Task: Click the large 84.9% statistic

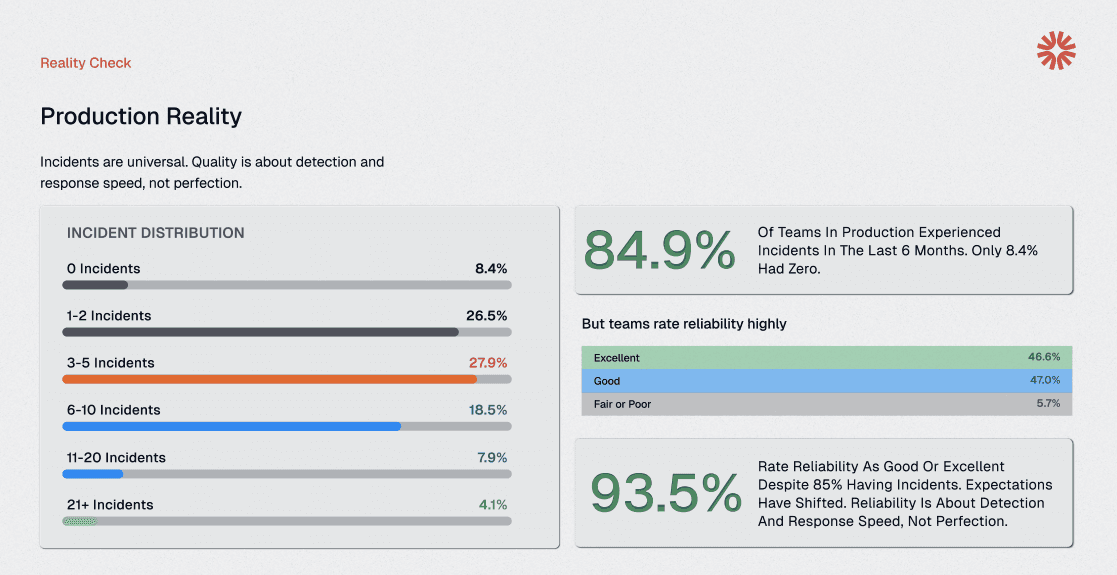Action: (x=660, y=250)
